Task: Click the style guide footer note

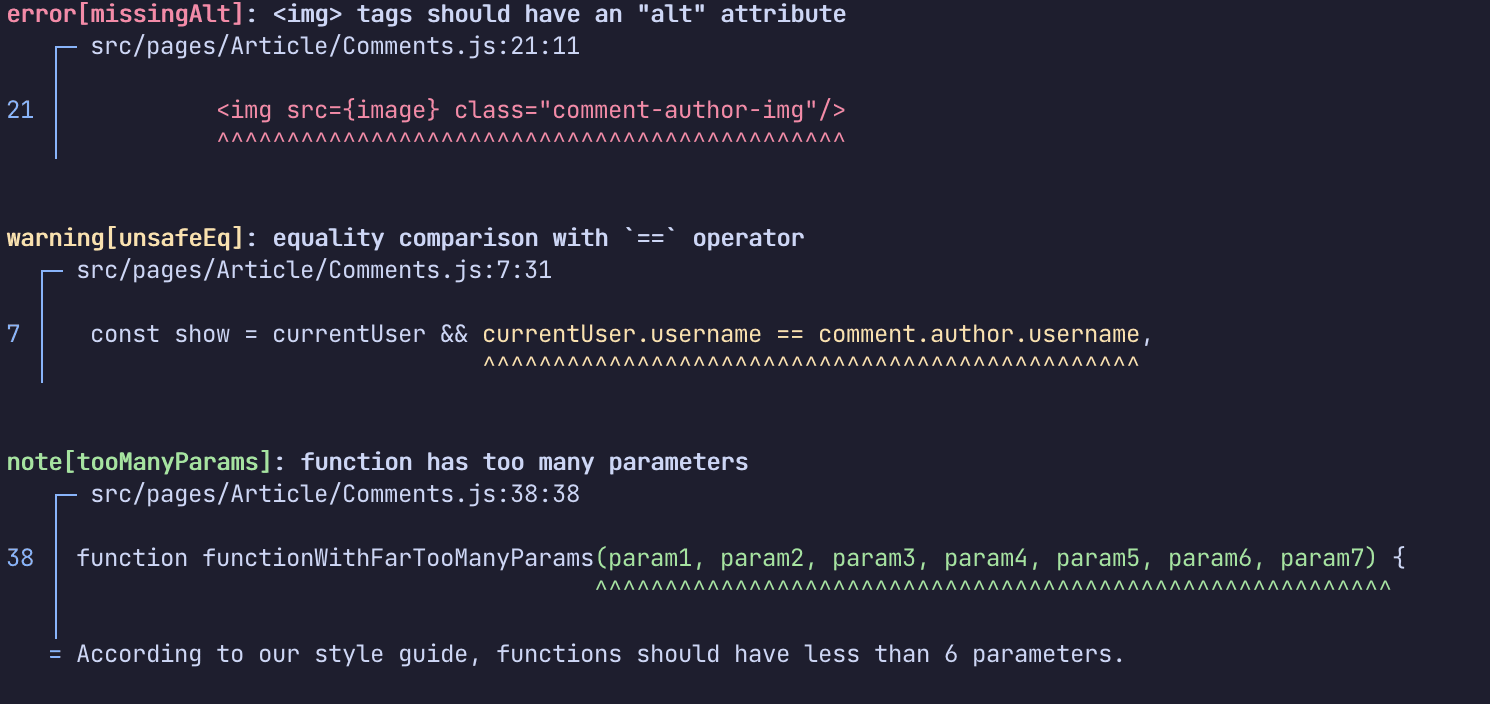Action: click(x=600, y=654)
